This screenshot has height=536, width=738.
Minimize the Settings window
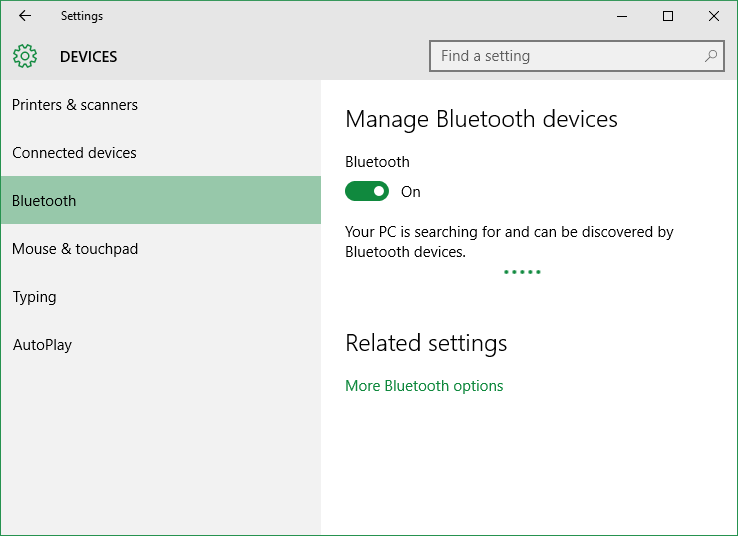pos(622,16)
